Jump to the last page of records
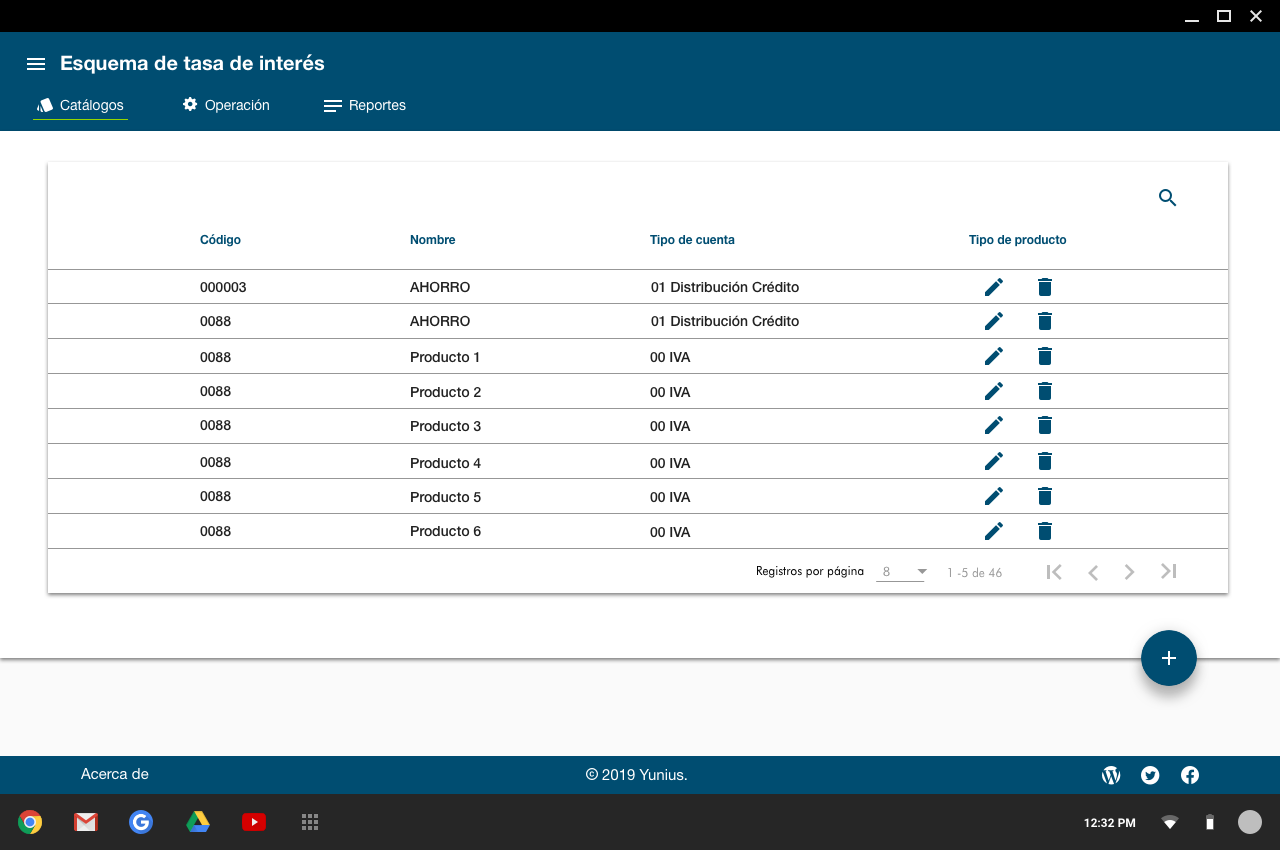 click(x=1168, y=572)
